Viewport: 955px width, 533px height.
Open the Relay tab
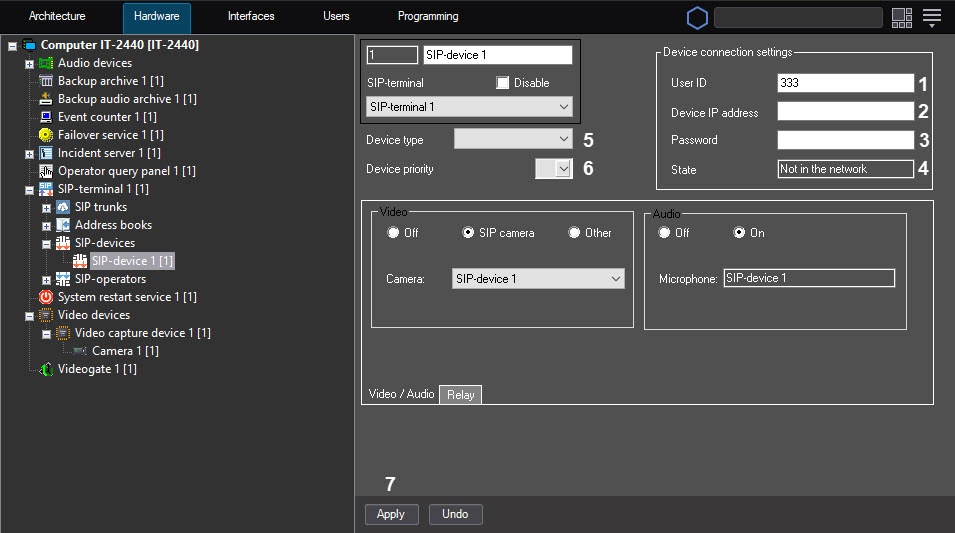460,395
